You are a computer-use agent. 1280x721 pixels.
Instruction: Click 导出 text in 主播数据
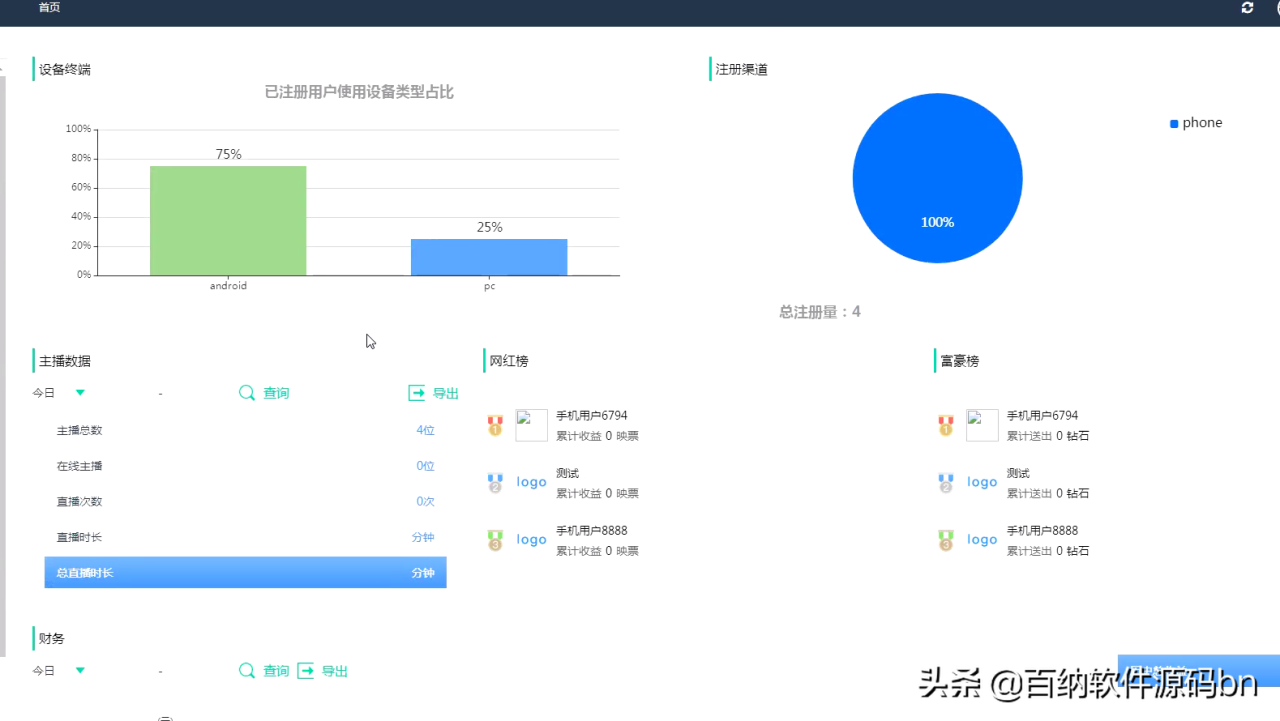click(x=445, y=393)
